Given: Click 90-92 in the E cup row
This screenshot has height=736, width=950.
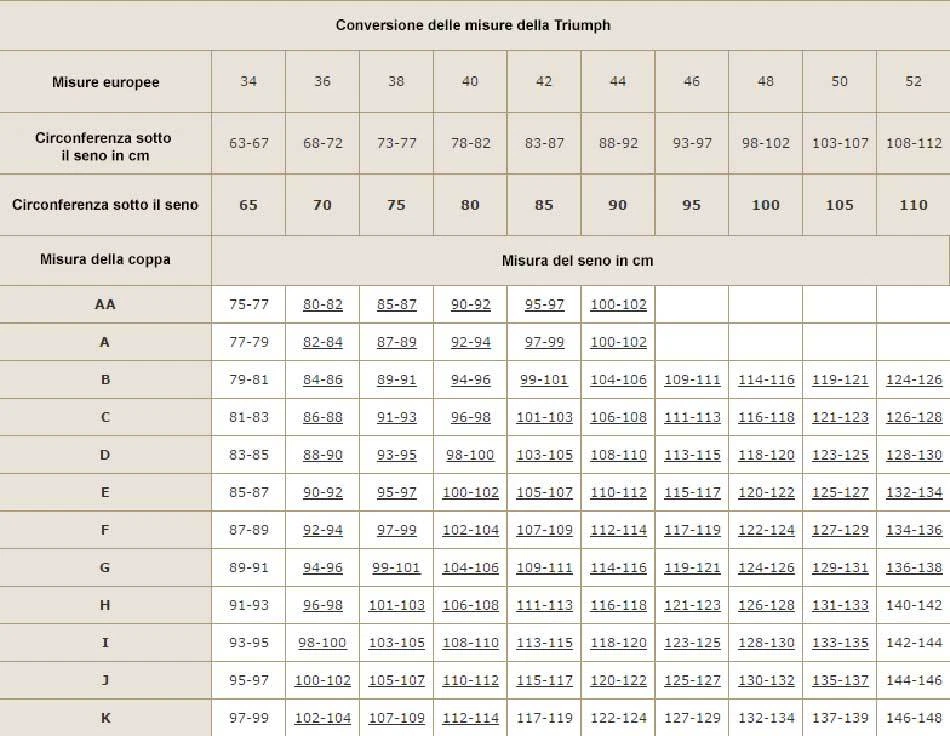Looking at the screenshot, I should [x=322, y=492].
